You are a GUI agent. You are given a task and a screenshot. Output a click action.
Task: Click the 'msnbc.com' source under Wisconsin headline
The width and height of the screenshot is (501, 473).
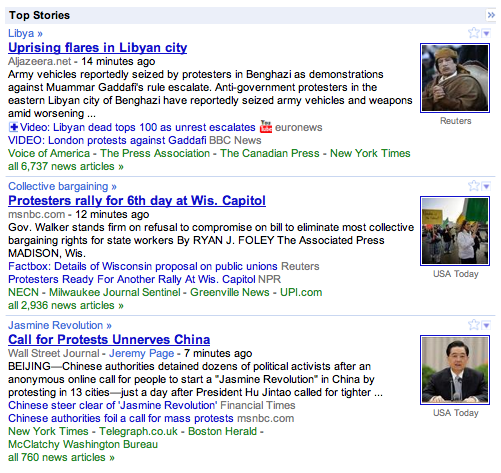pyautogui.click(x=37, y=214)
